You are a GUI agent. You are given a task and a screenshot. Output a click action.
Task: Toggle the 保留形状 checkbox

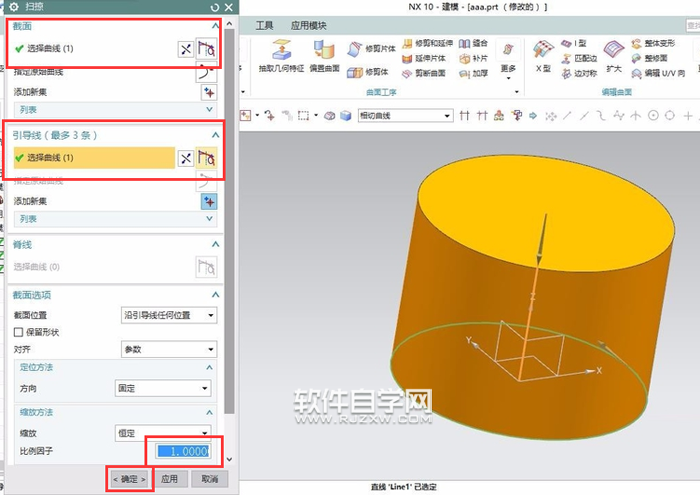tap(18, 332)
